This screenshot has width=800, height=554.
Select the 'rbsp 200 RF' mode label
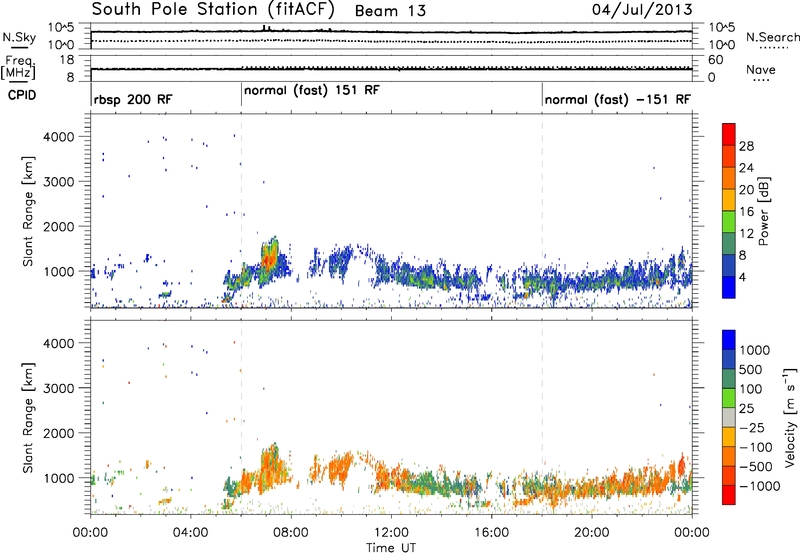pos(133,99)
